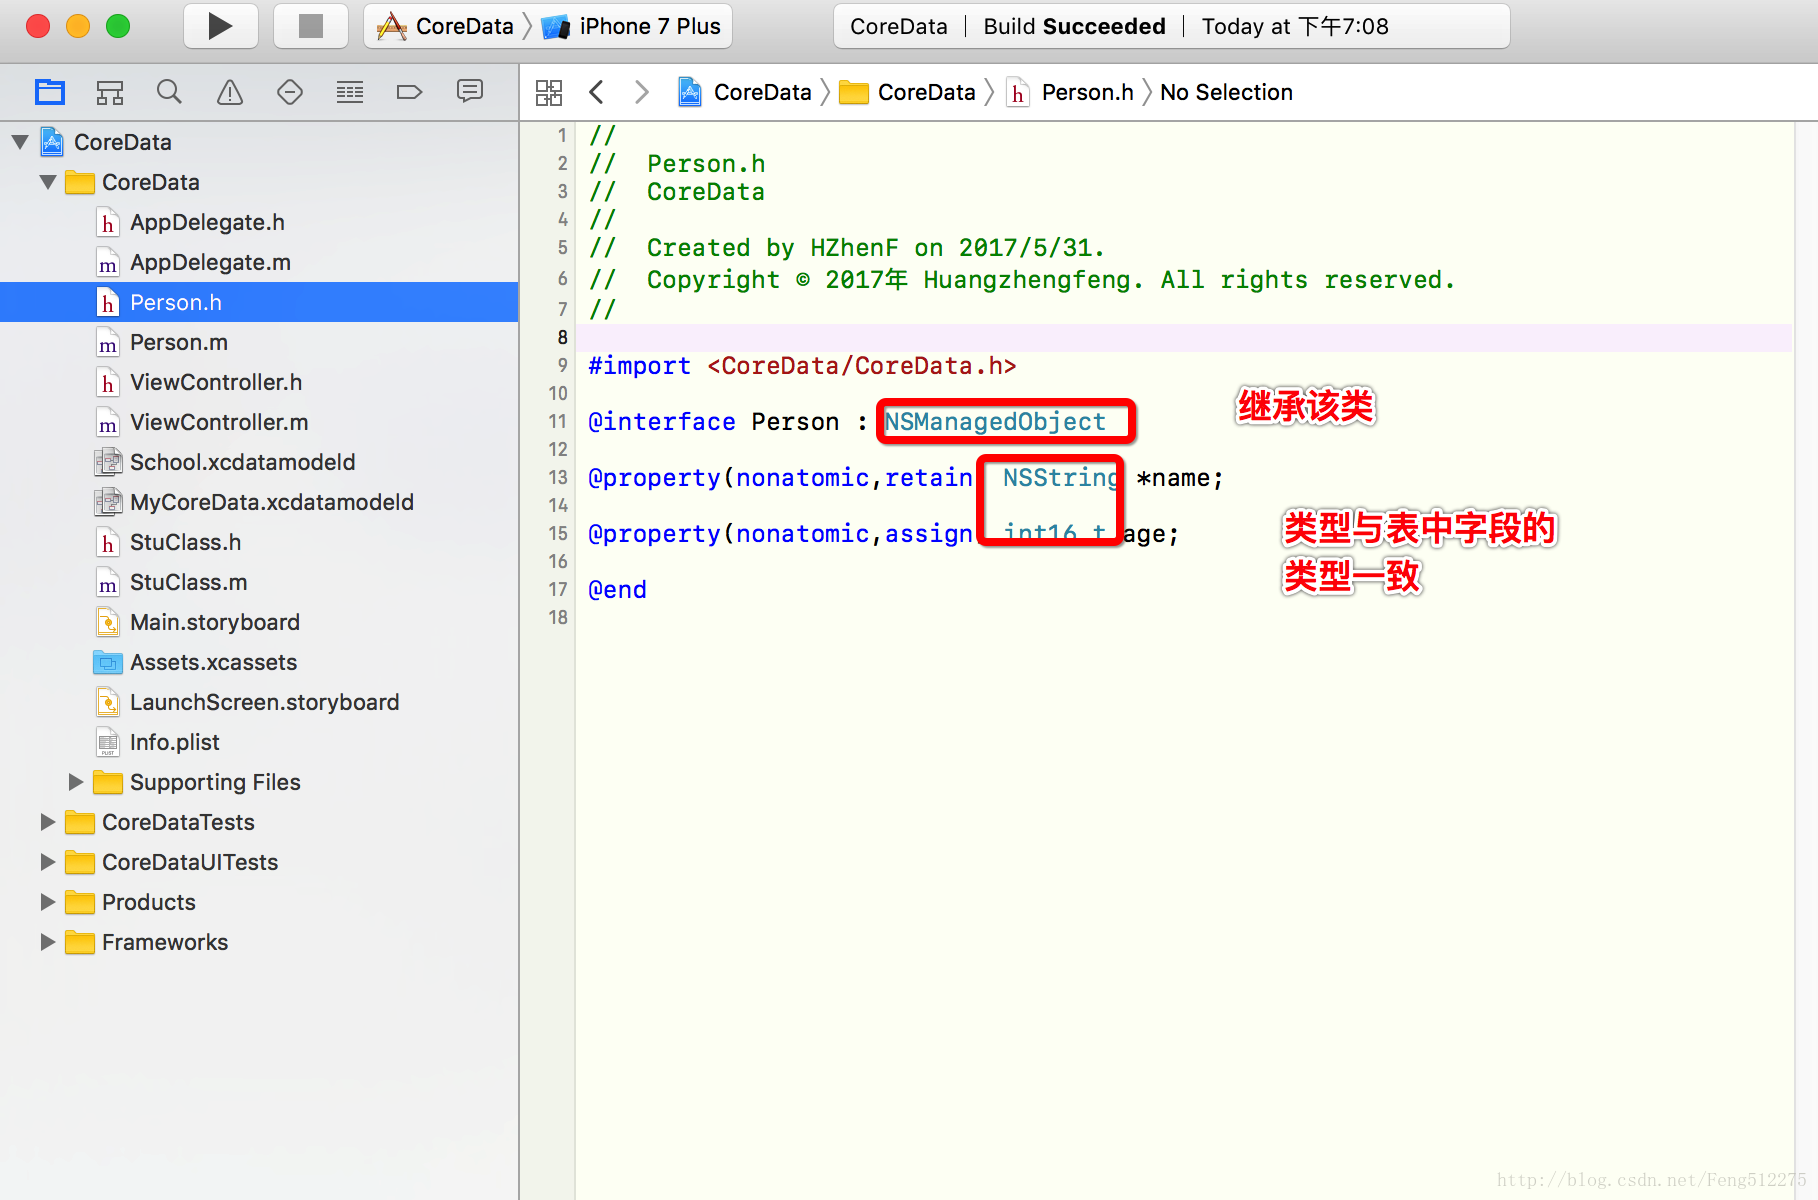Open the Debug navigator icon
This screenshot has width=1818, height=1200.
click(350, 92)
